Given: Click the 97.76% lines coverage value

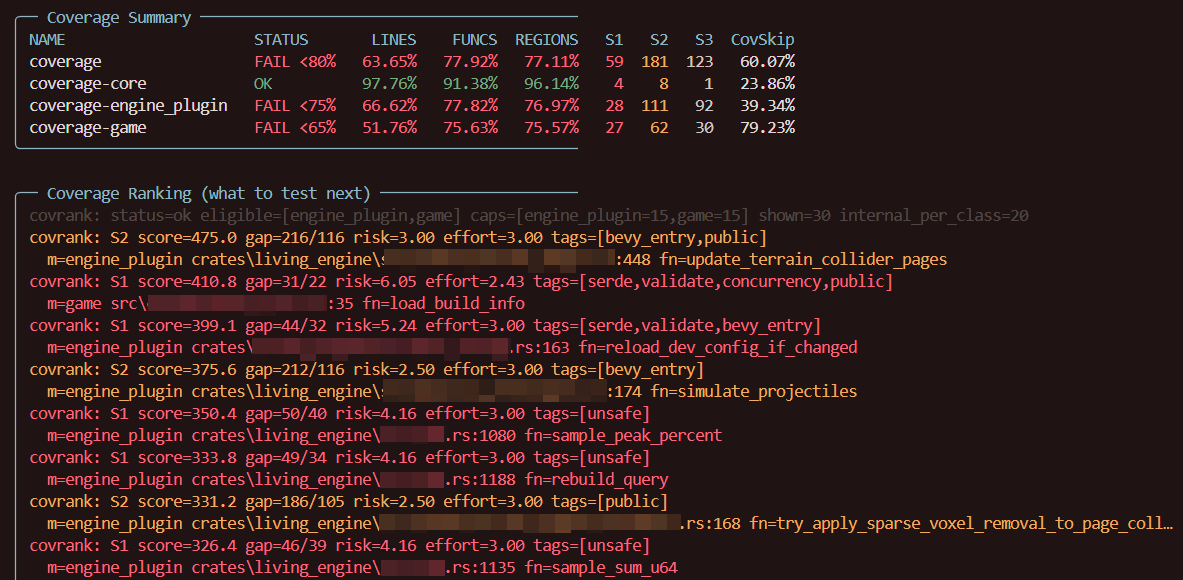Looking at the screenshot, I should click(388, 84).
